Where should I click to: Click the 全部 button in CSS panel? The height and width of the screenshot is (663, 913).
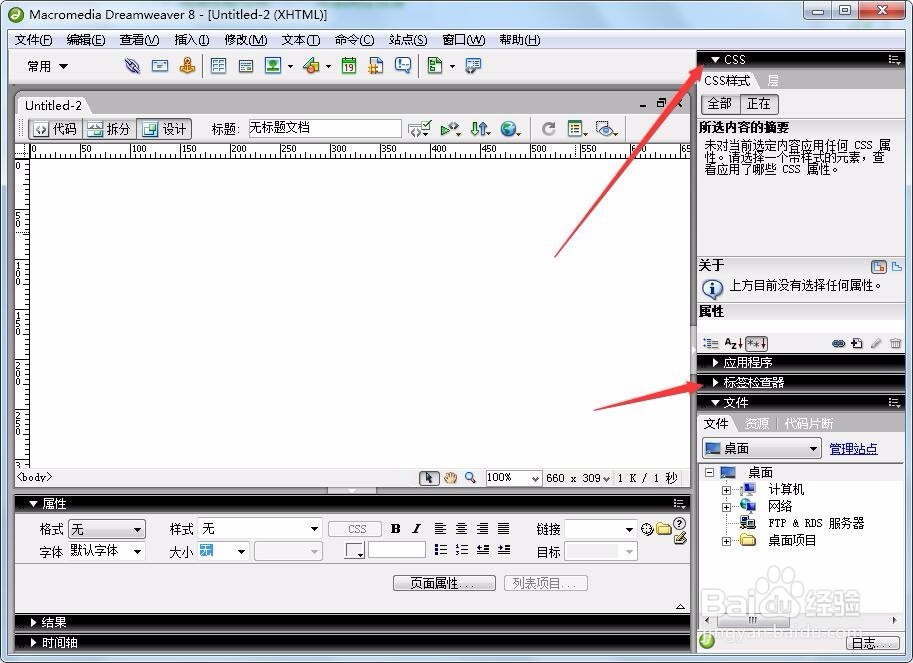(720, 104)
